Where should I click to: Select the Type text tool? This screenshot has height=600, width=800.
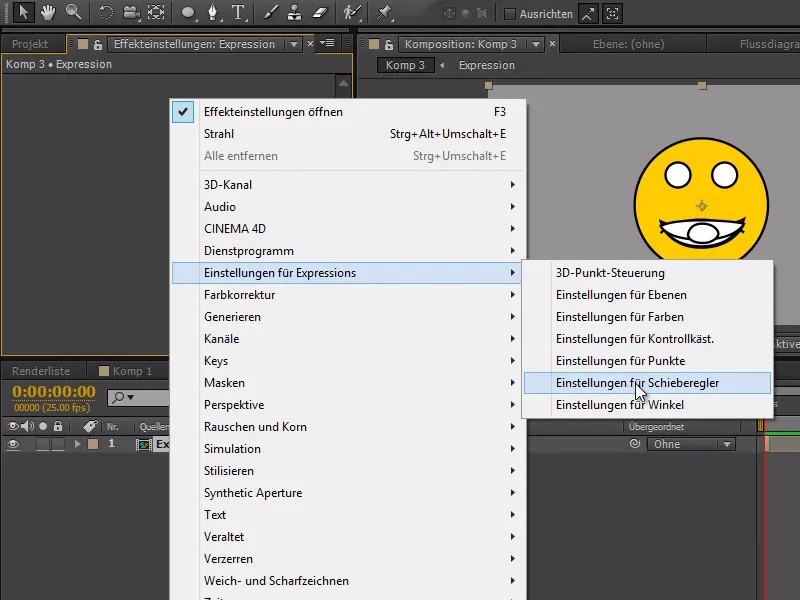(238, 13)
